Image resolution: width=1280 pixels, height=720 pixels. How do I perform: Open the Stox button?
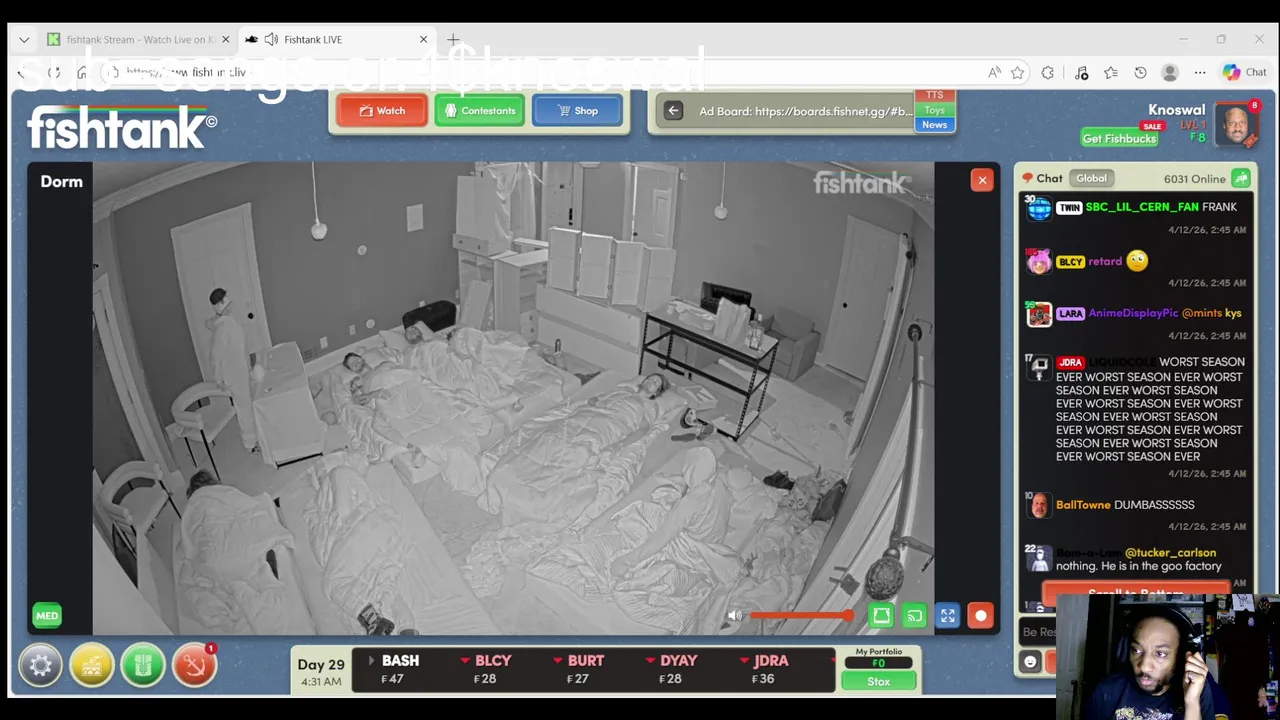tap(878, 681)
